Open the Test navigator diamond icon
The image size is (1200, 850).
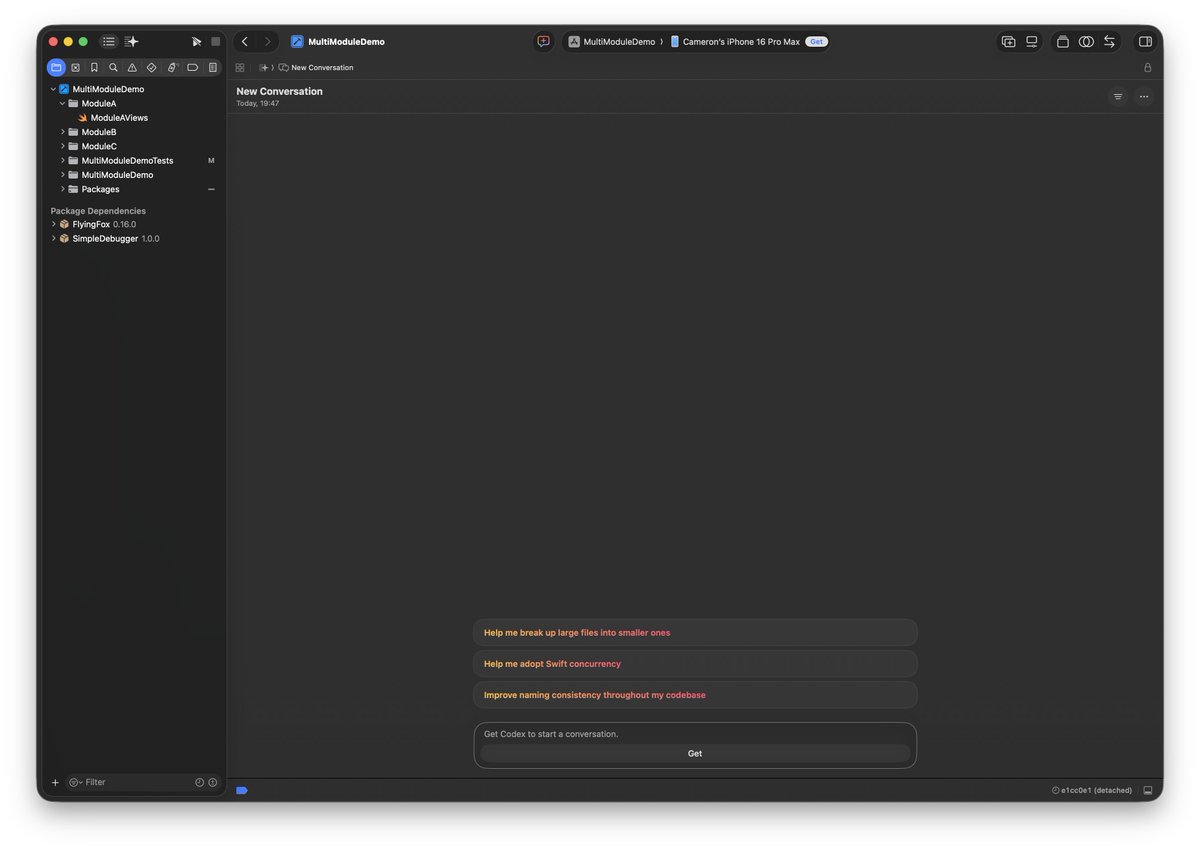pos(151,67)
